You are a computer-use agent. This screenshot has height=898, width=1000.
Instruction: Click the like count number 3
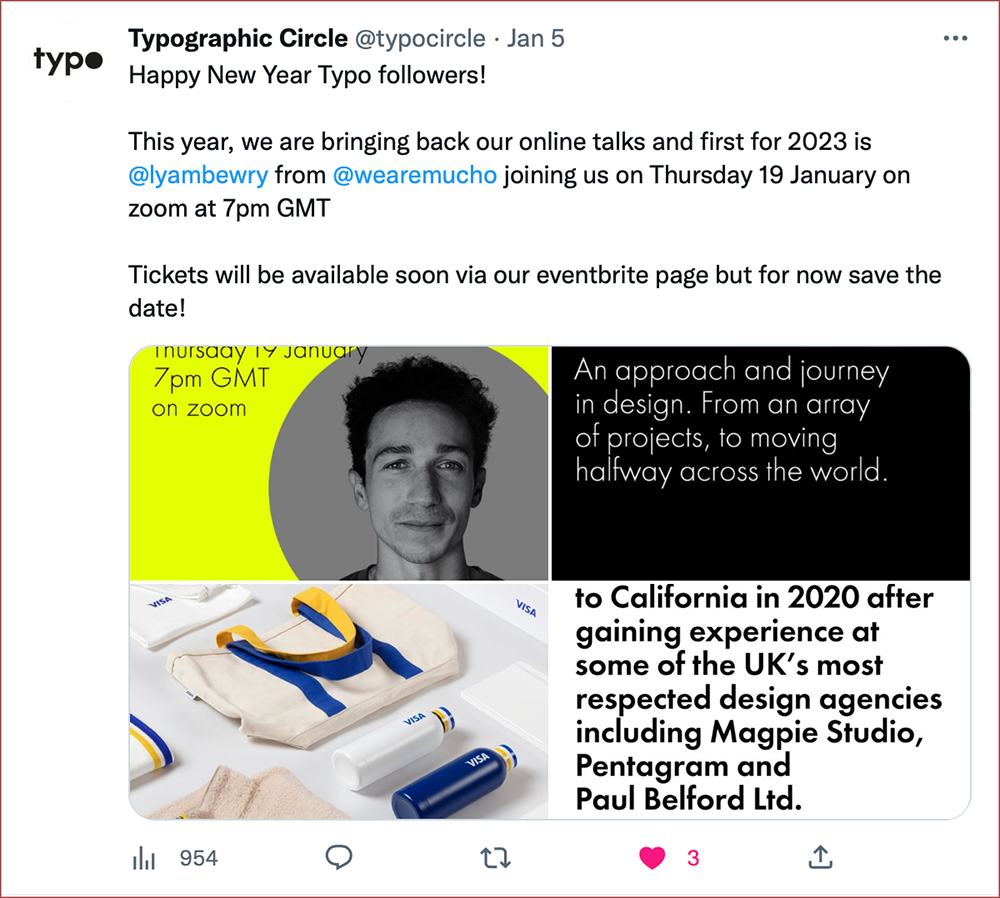(693, 858)
